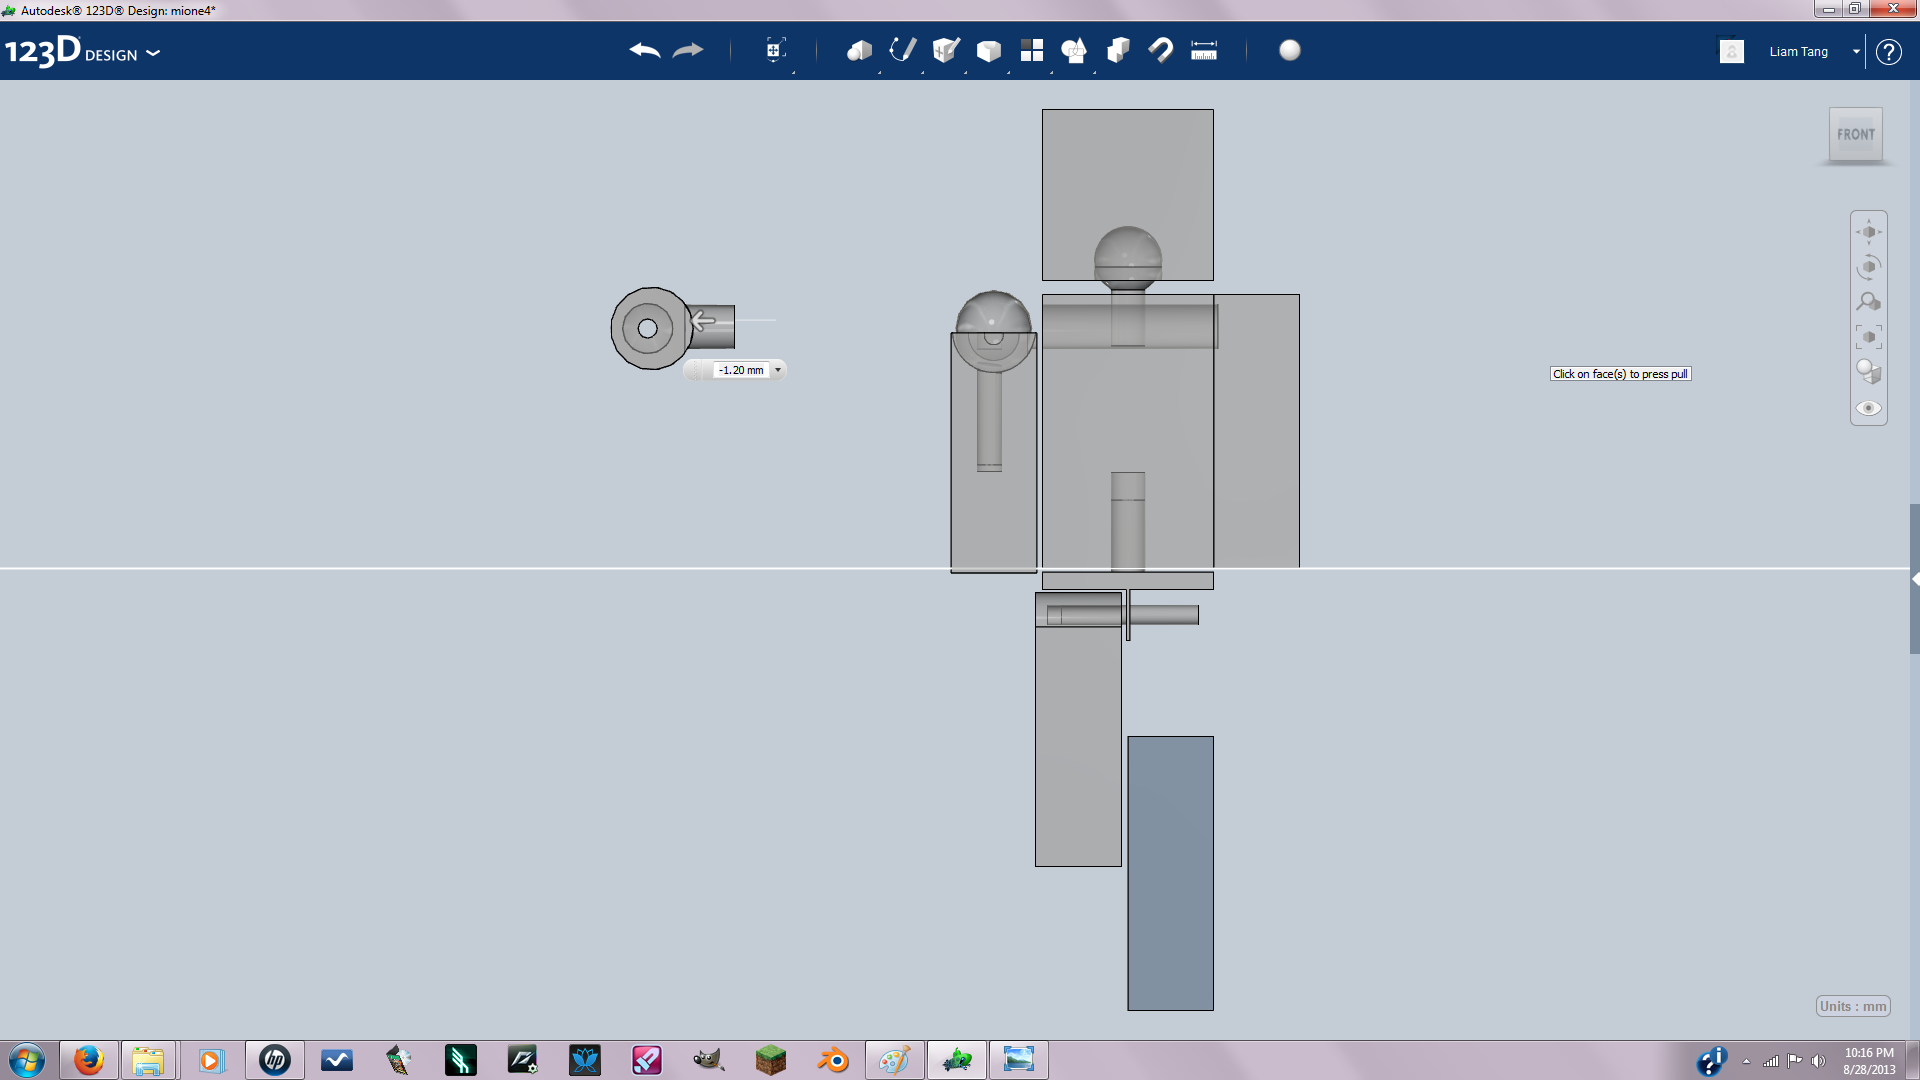Toggle the materials and outlines view mode
The image size is (1920, 1080).
1868,372
